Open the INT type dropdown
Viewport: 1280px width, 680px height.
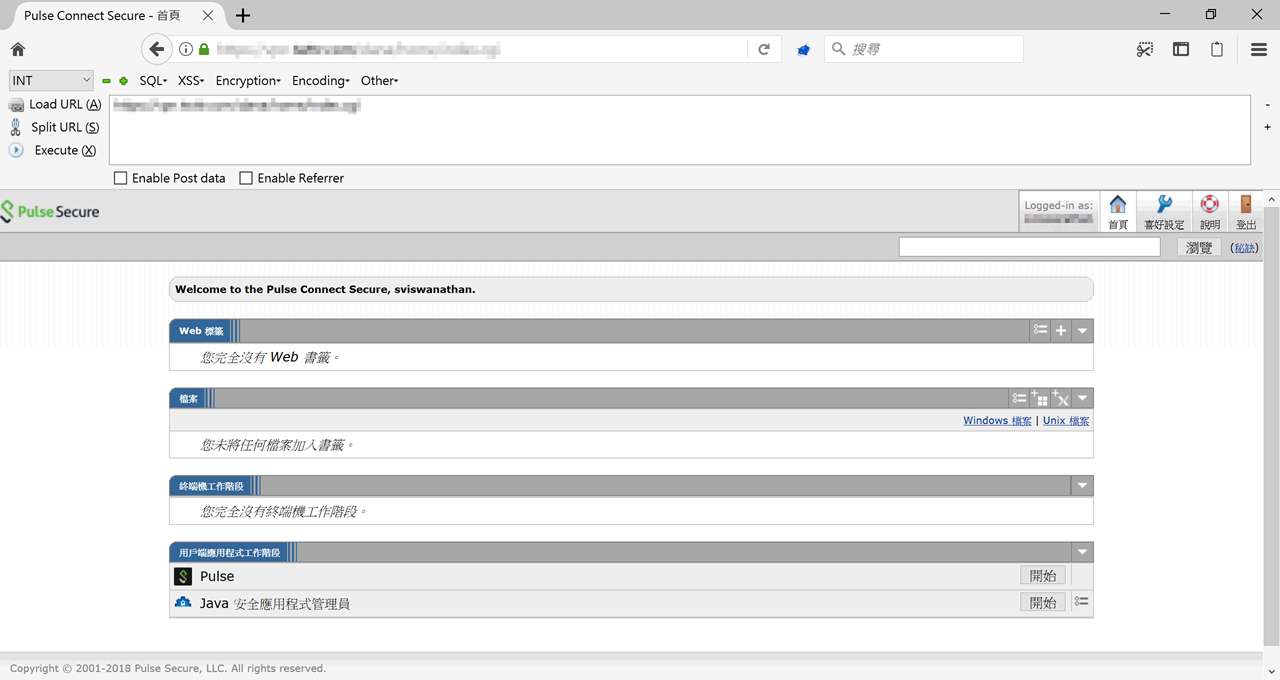(51, 80)
